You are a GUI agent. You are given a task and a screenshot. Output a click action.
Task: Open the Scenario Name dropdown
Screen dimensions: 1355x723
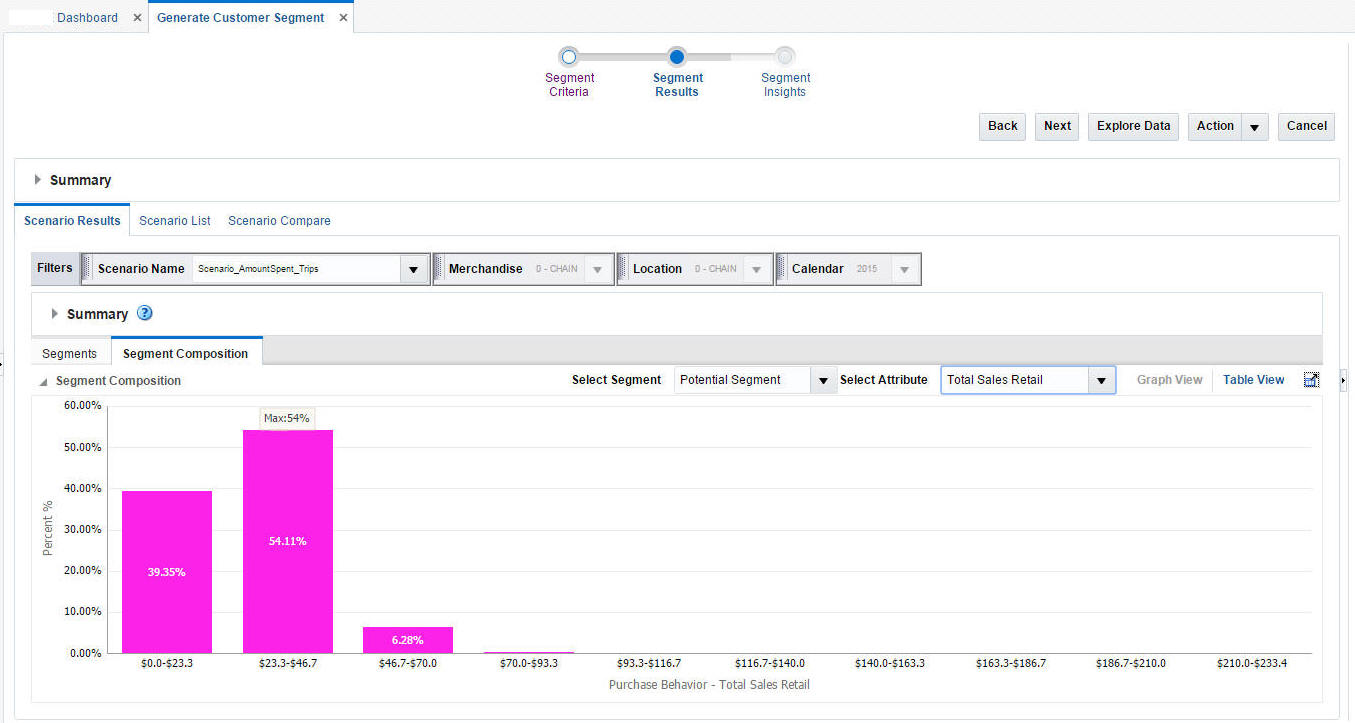[x=413, y=269]
